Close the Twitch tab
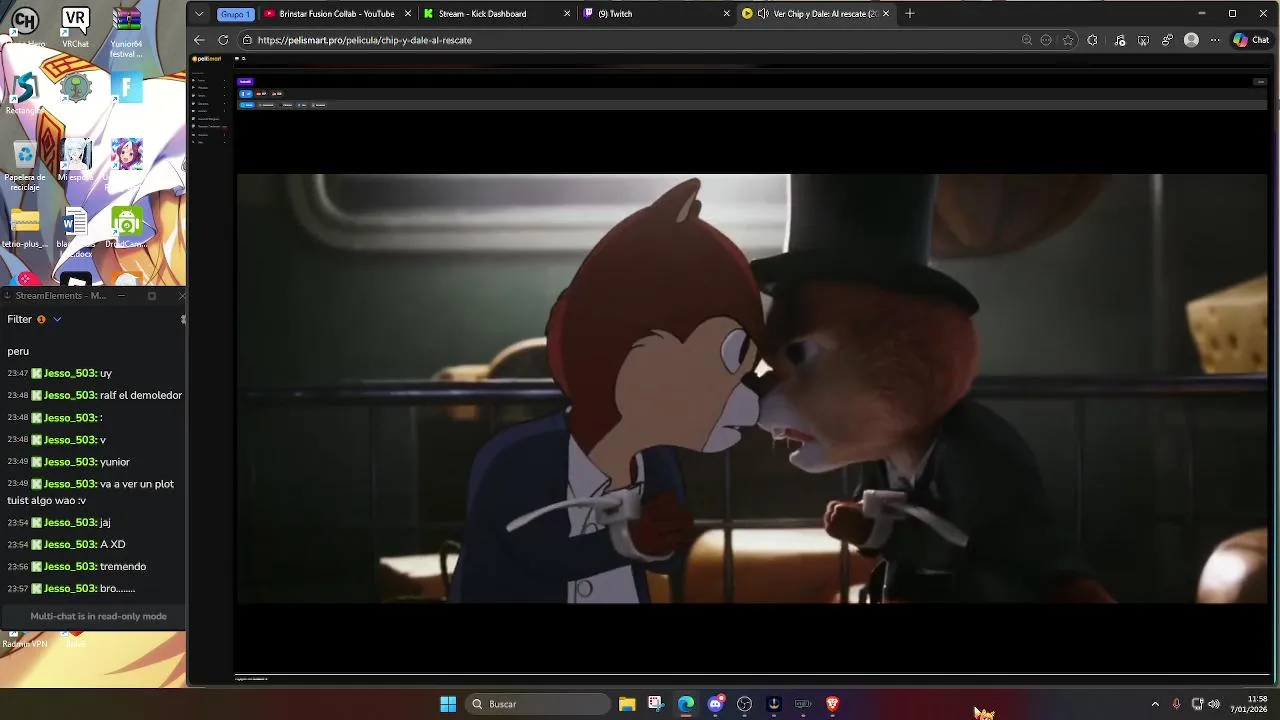This screenshot has height=720, width=1280. click(727, 14)
